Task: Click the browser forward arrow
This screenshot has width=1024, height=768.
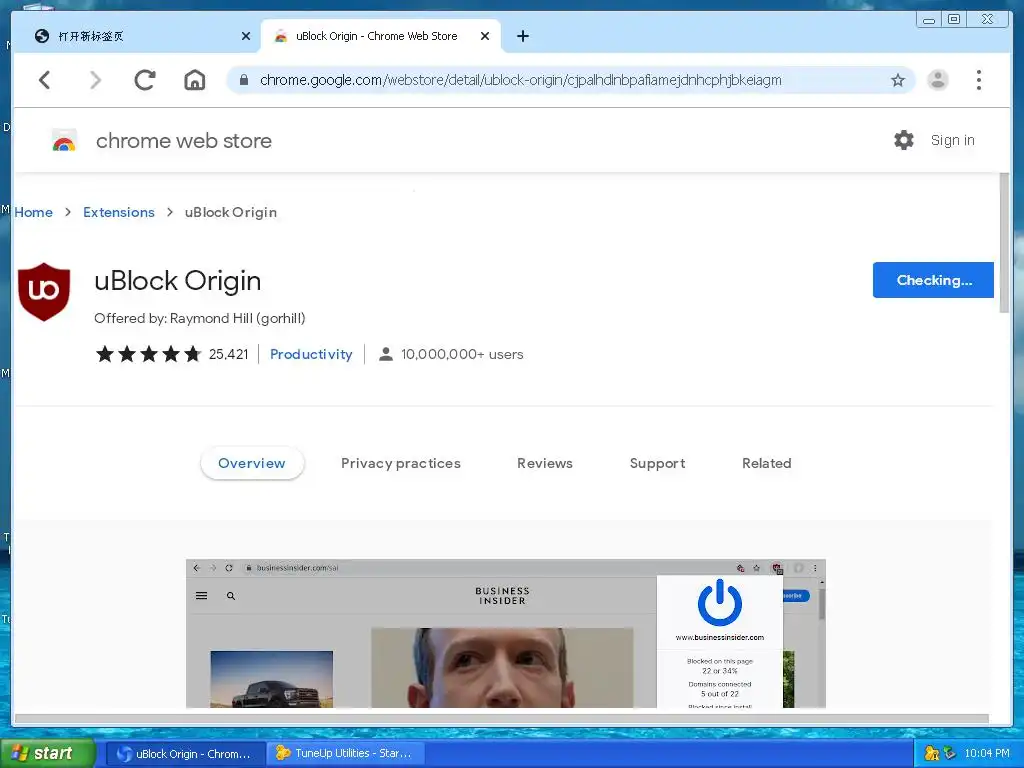Action: point(95,80)
